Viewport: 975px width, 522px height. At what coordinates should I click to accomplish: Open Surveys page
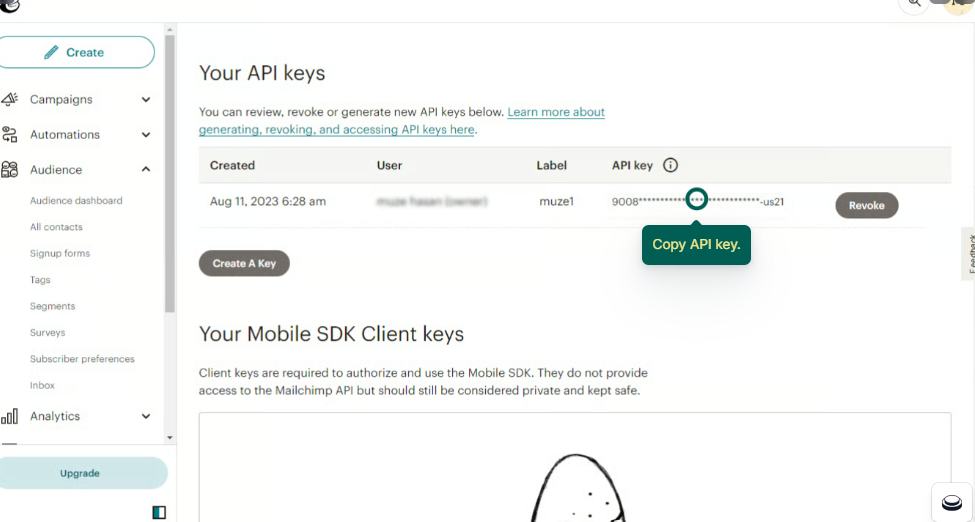pyautogui.click(x=47, y=332)
